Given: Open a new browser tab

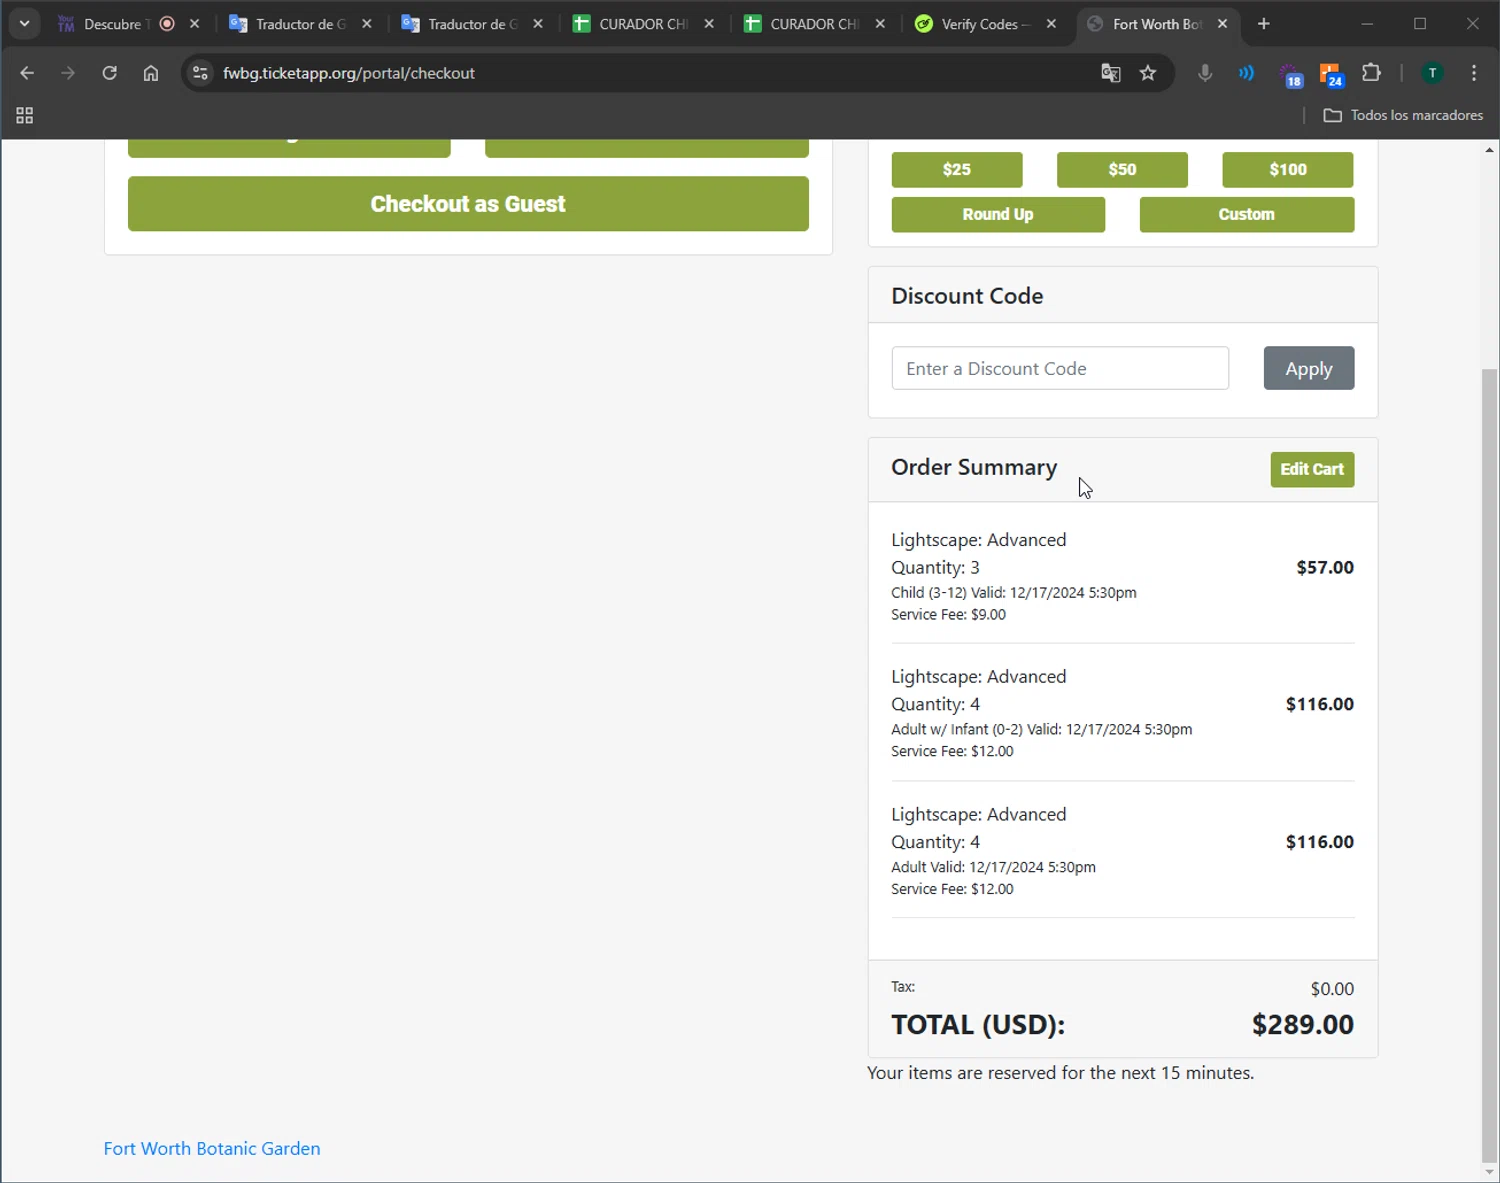Looking at the screenshot, I should click(1264, 24).
